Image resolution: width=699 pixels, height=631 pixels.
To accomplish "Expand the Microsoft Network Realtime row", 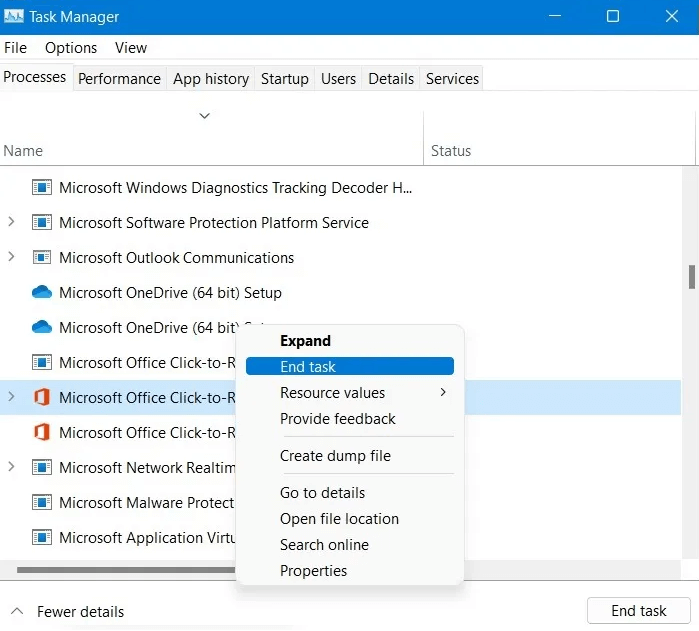I will [x=12, y=467].
